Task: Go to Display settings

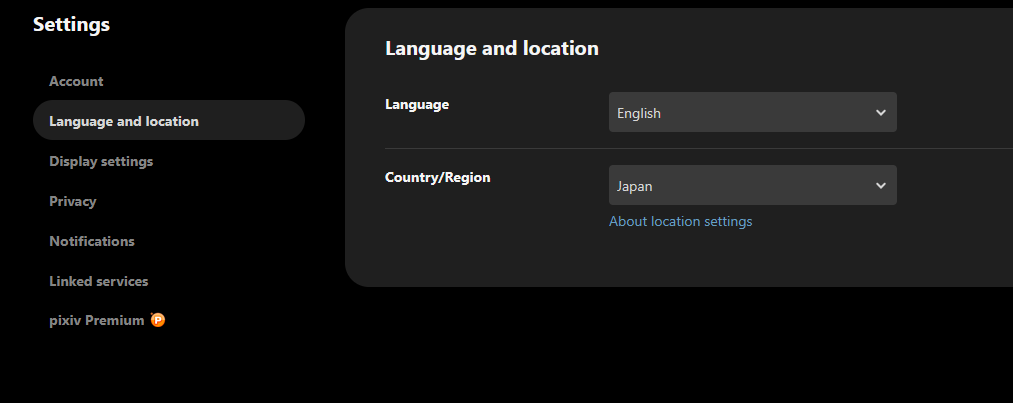Action: [101, 161]
